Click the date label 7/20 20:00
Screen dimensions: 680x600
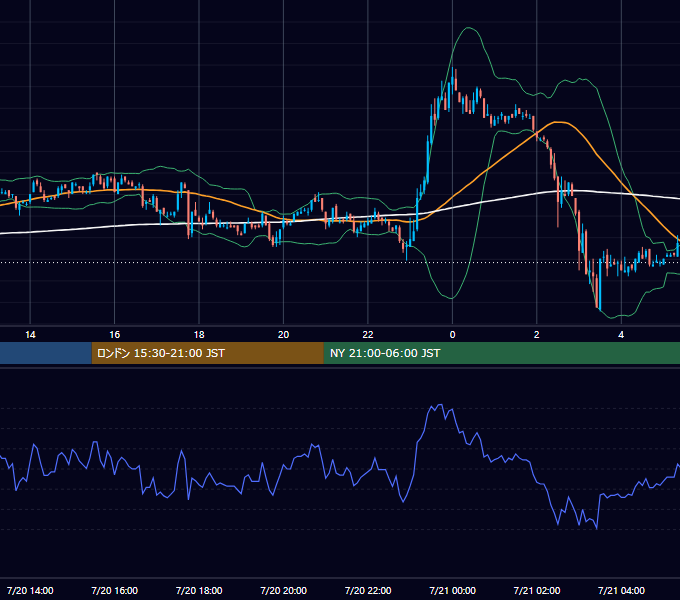tap(283, 590)
